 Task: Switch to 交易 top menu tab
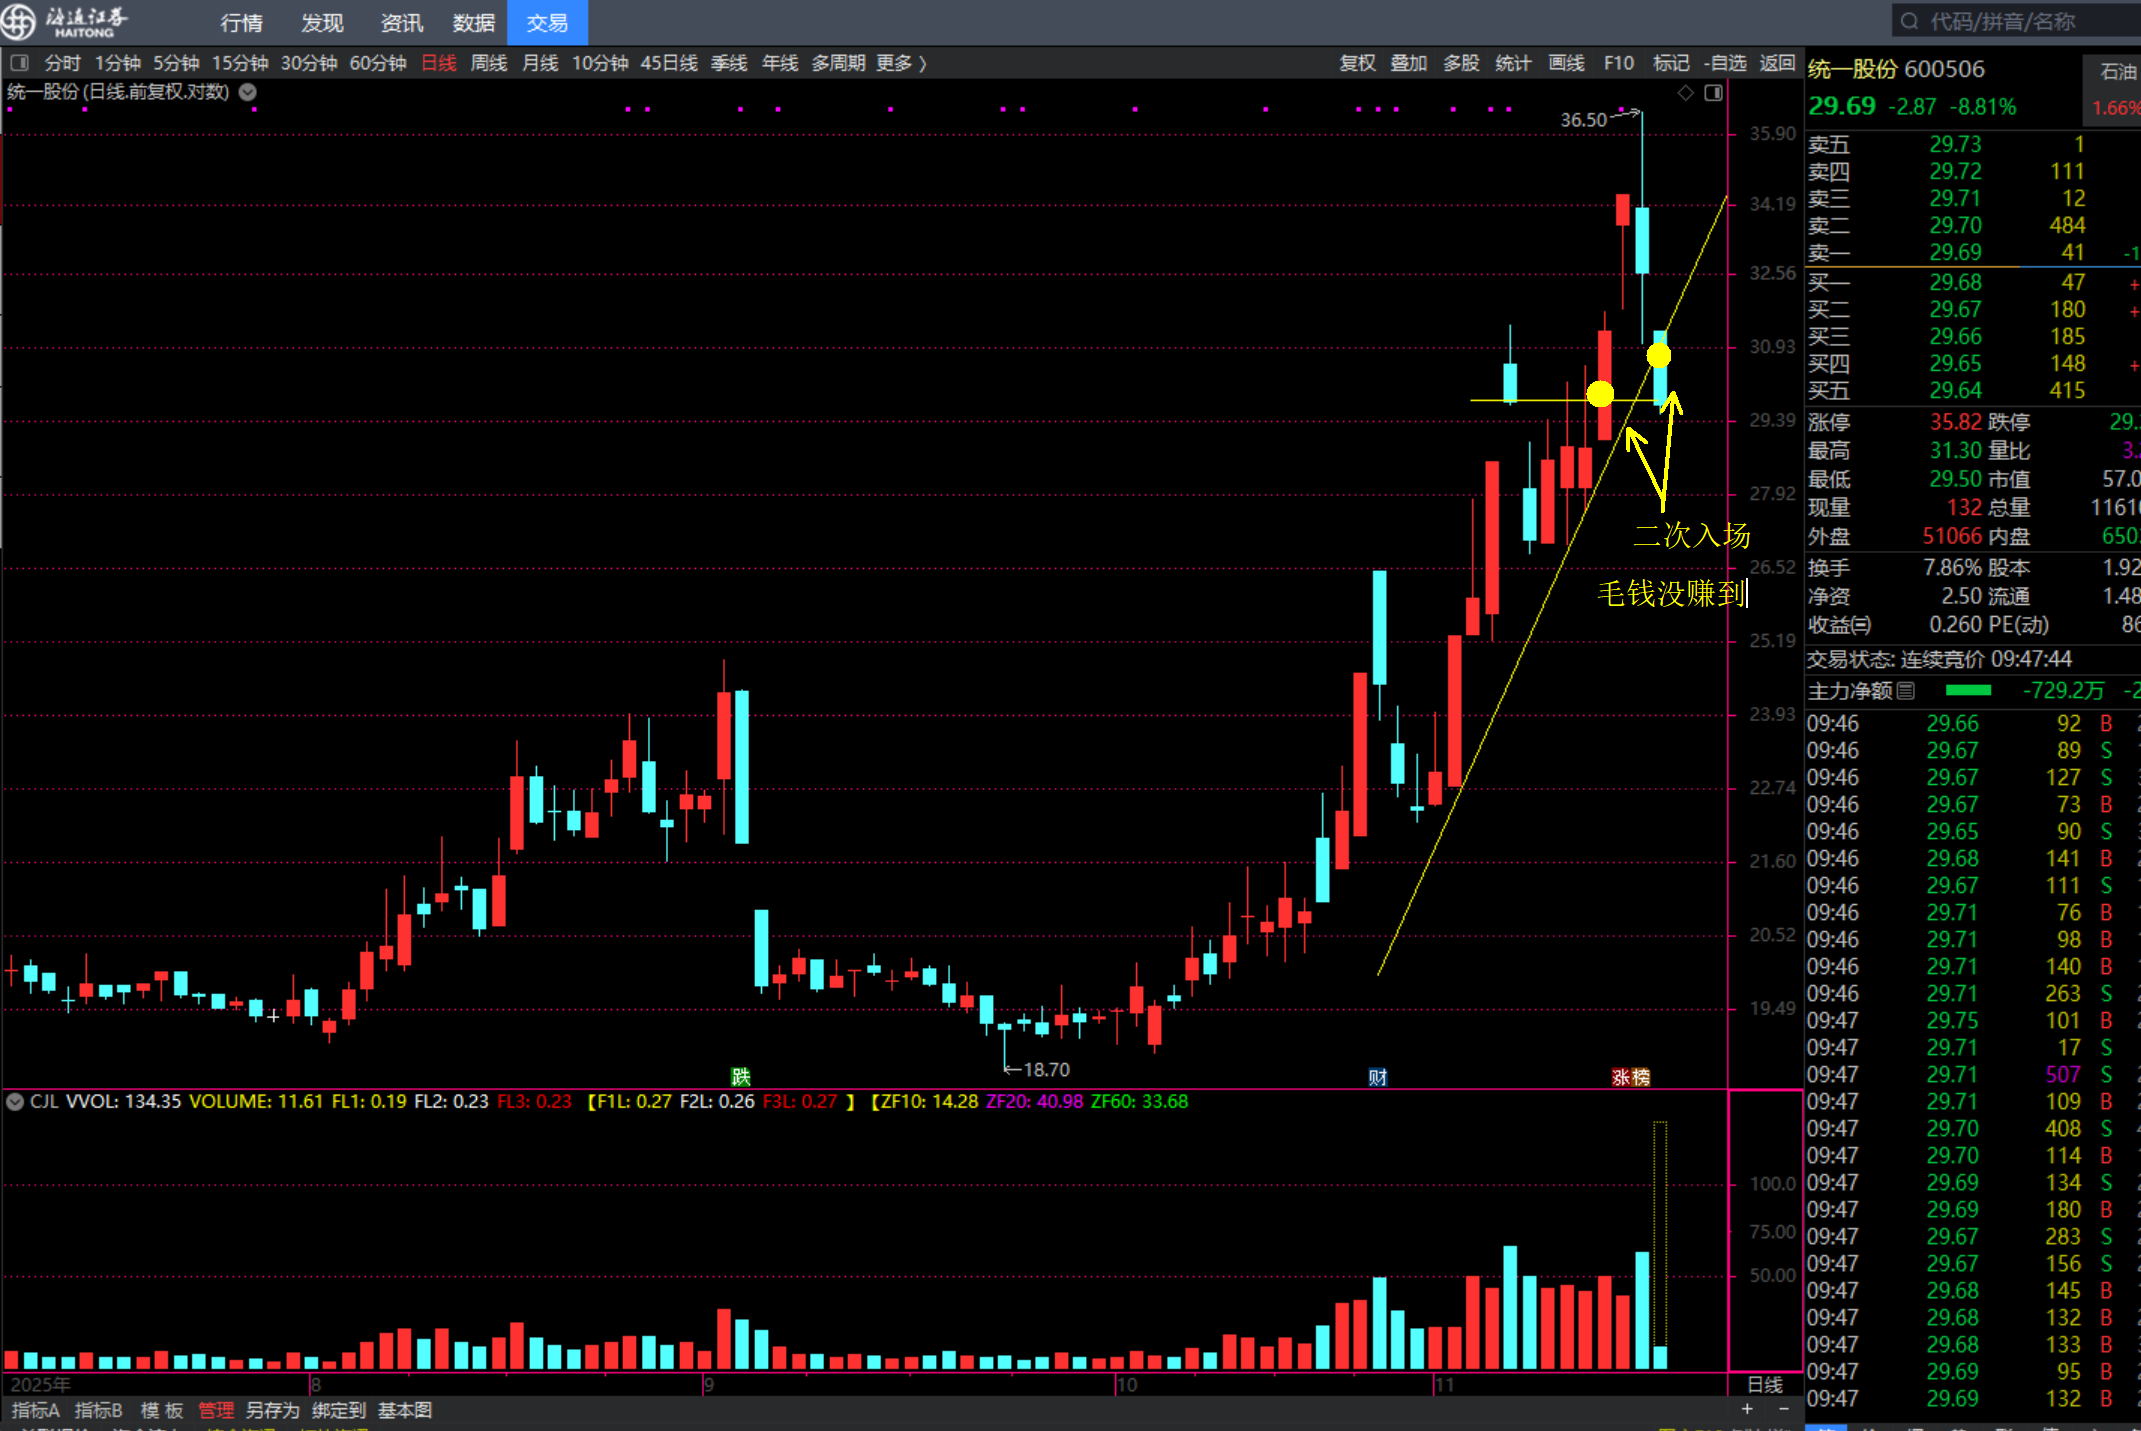click(547, 22)
